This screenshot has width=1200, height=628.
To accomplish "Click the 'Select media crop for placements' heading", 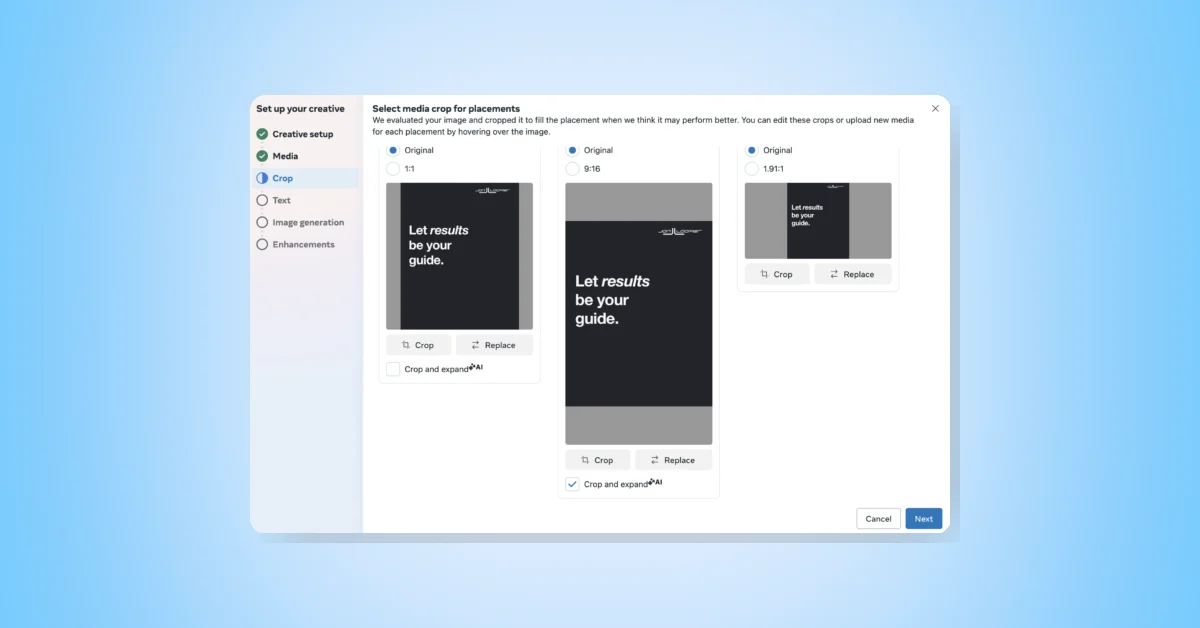I will tap(446, 108).
